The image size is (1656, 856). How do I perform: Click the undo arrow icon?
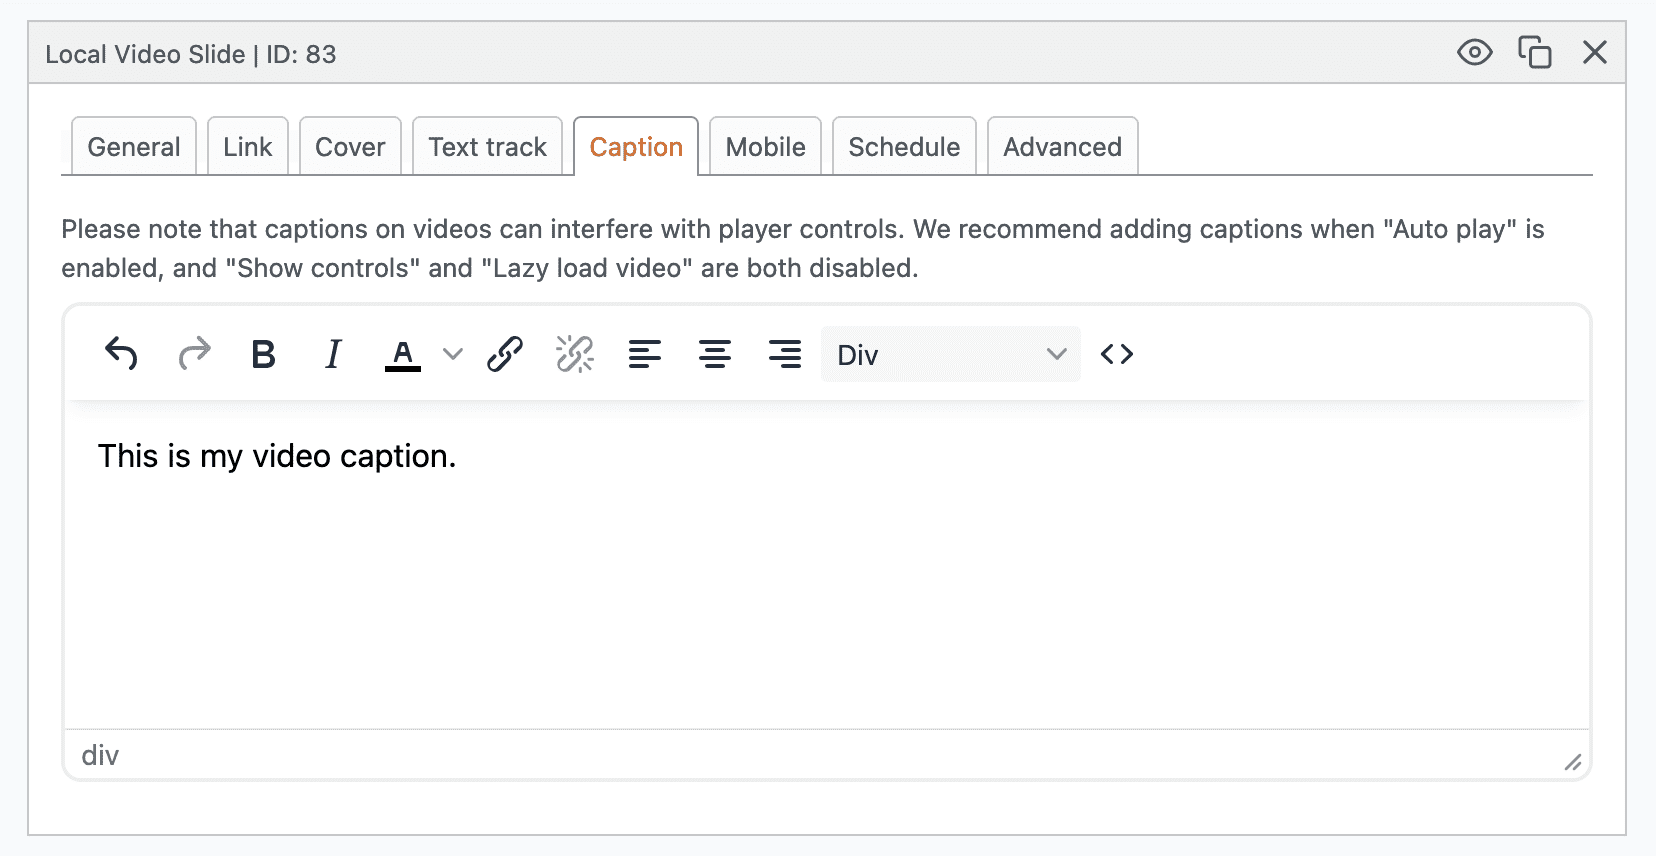pos(121,354)
